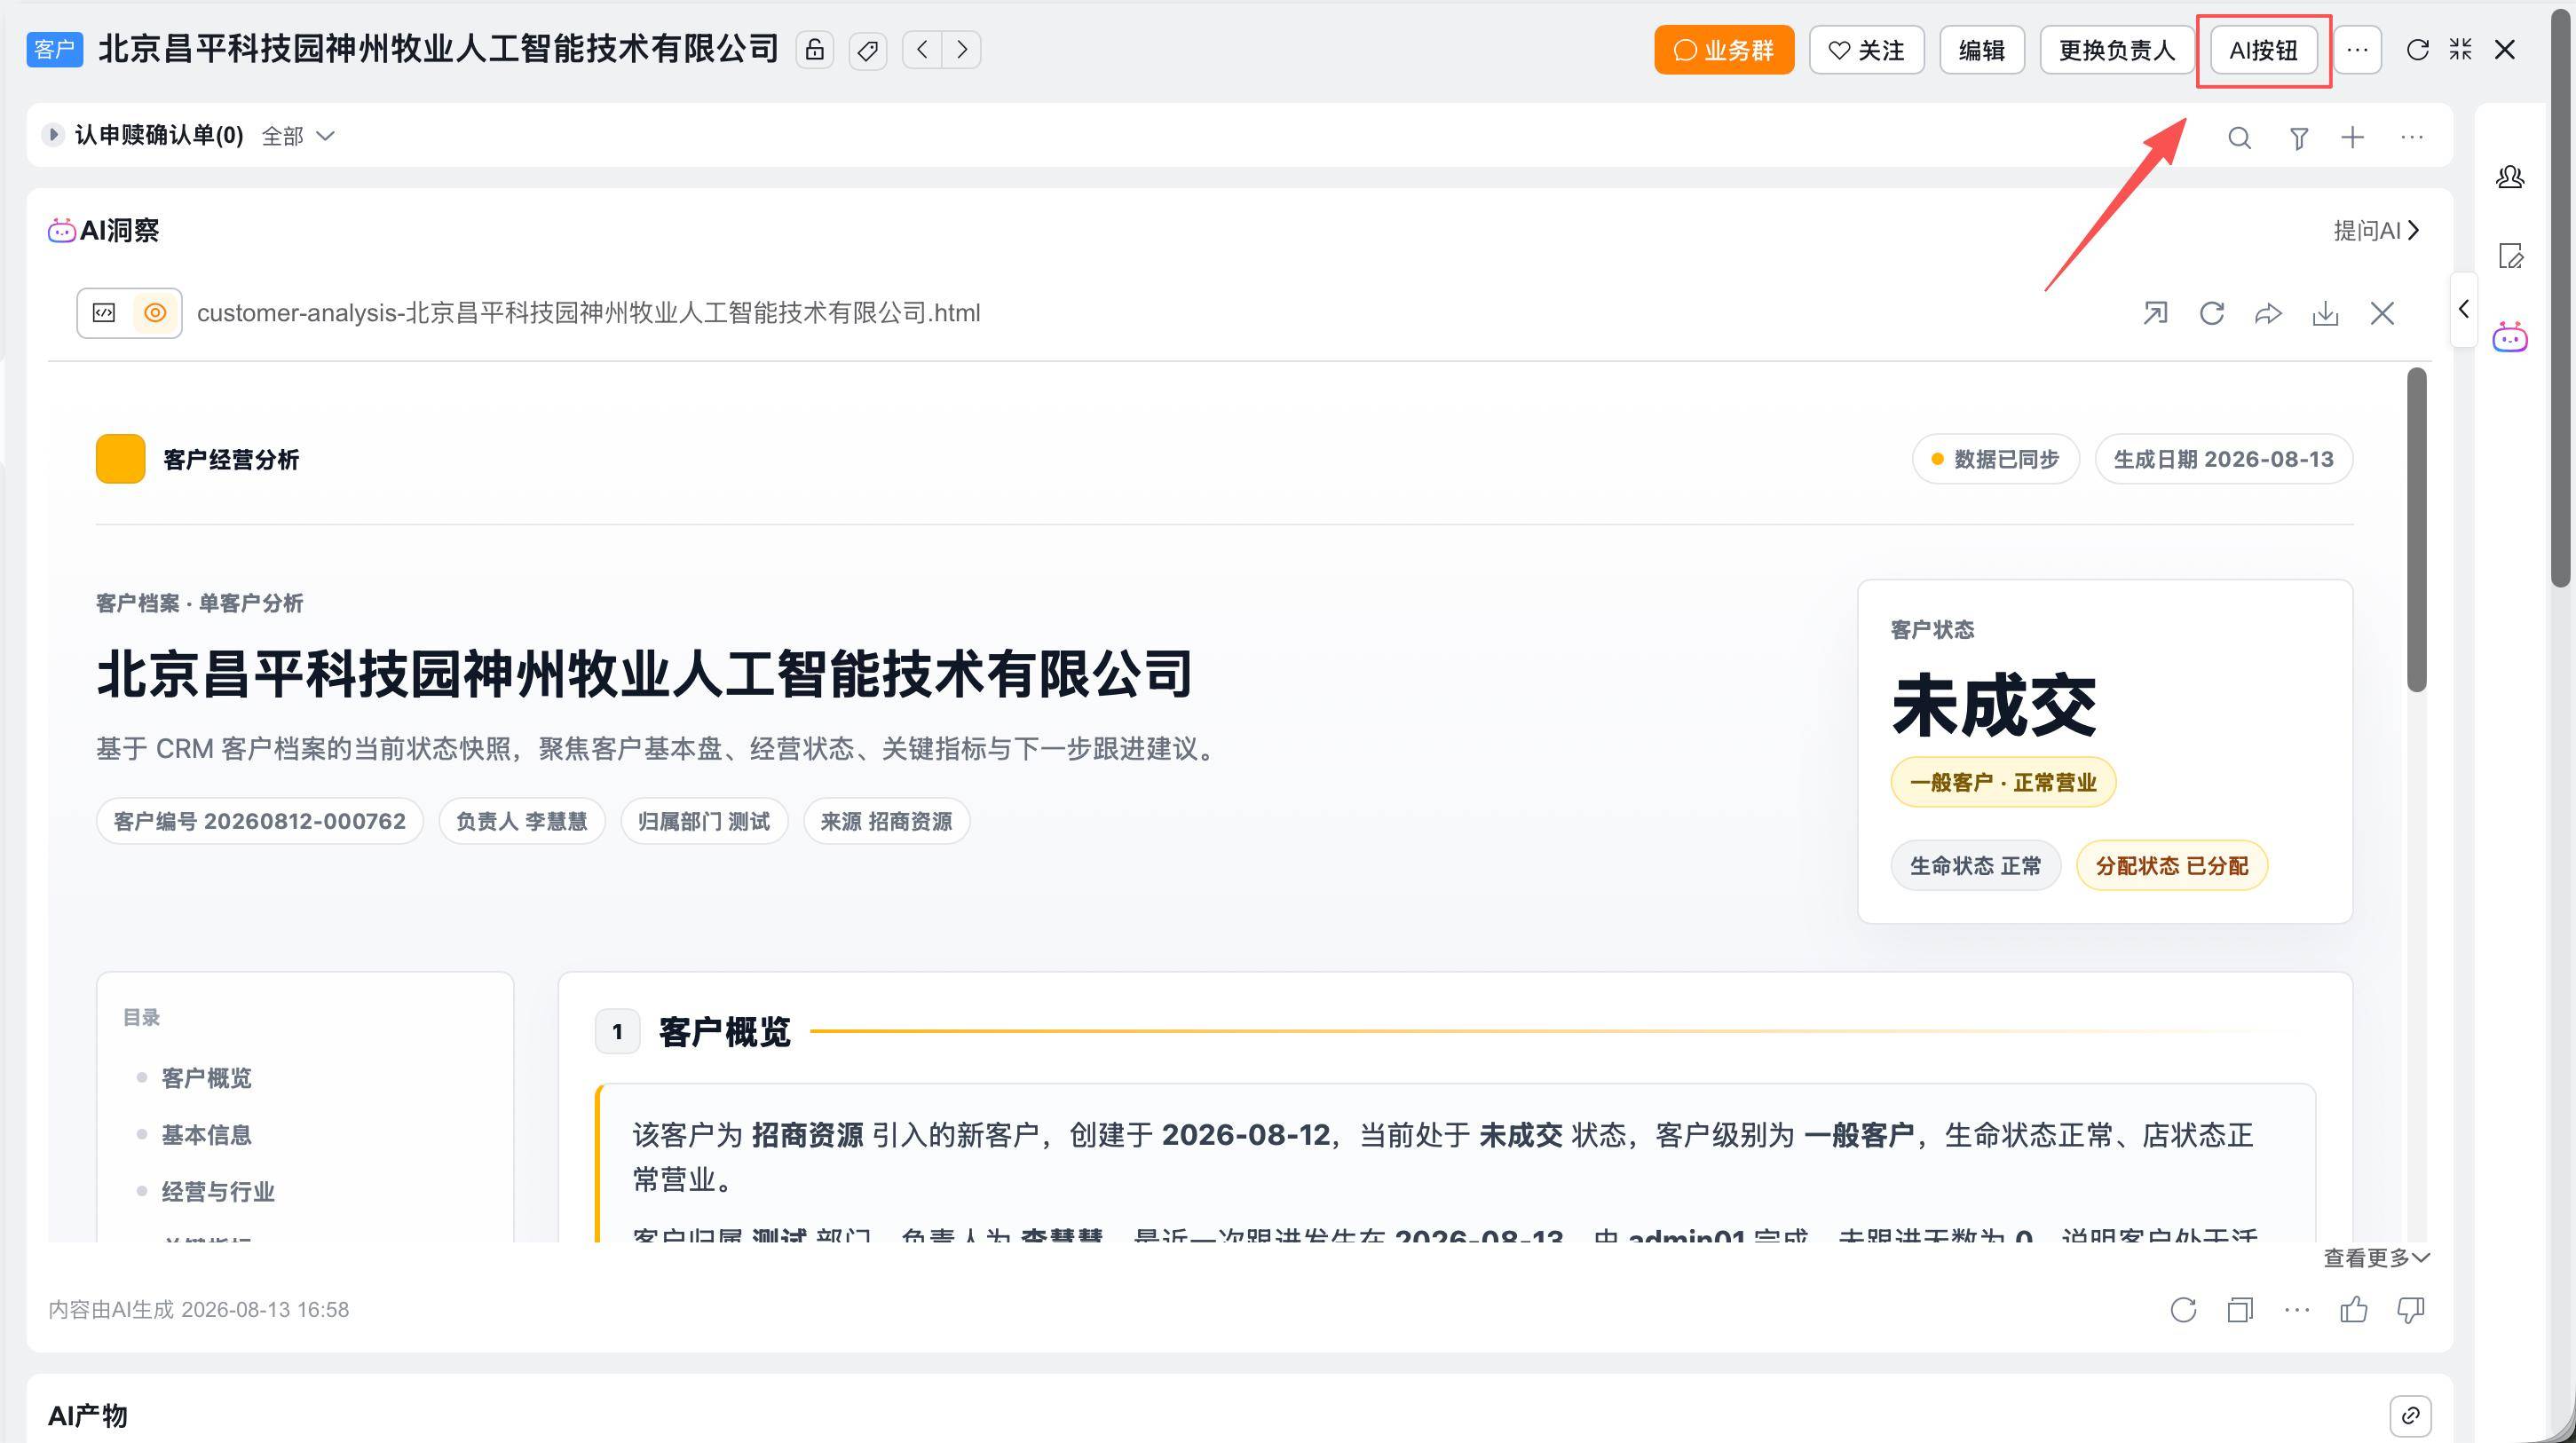Reload the customer-analysis HTML preview
The height and width of the screenshot is (1443, 2576).
pyautogui.click(x=2212, y=313)
